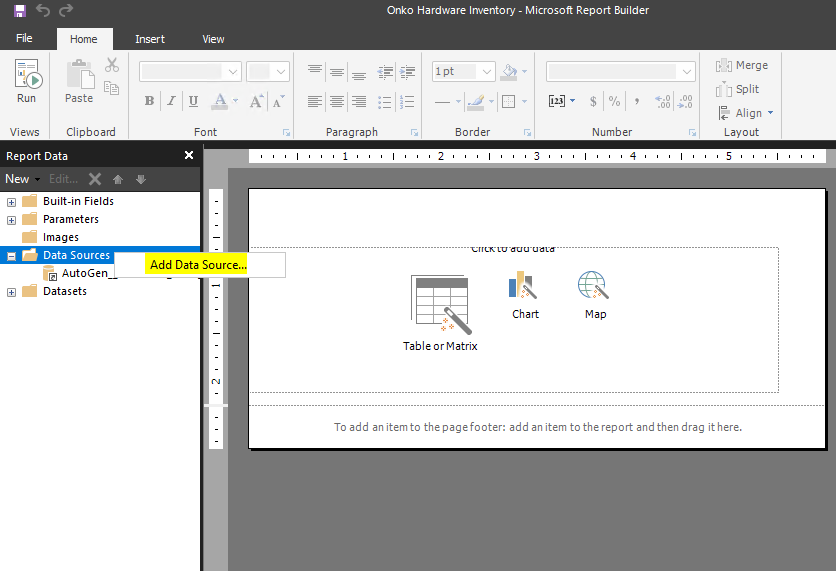Close the Report Data pane
This screenshot has width=836, height=571.
(189, 155)
